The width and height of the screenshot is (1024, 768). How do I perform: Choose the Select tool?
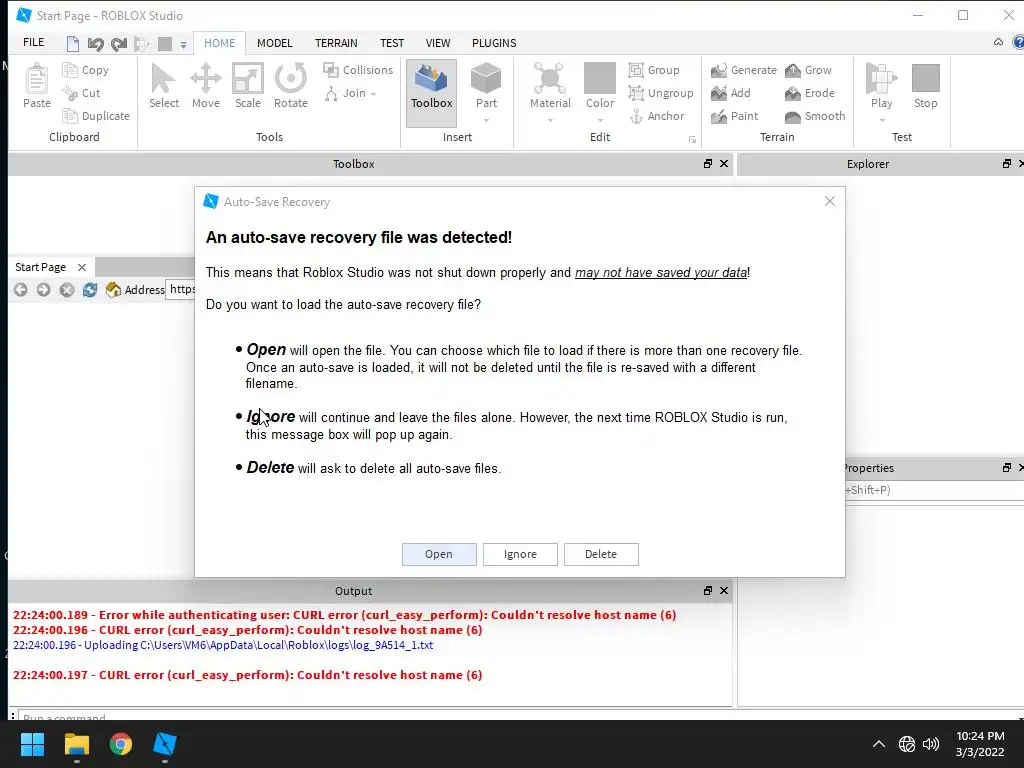tap(163, 86)
